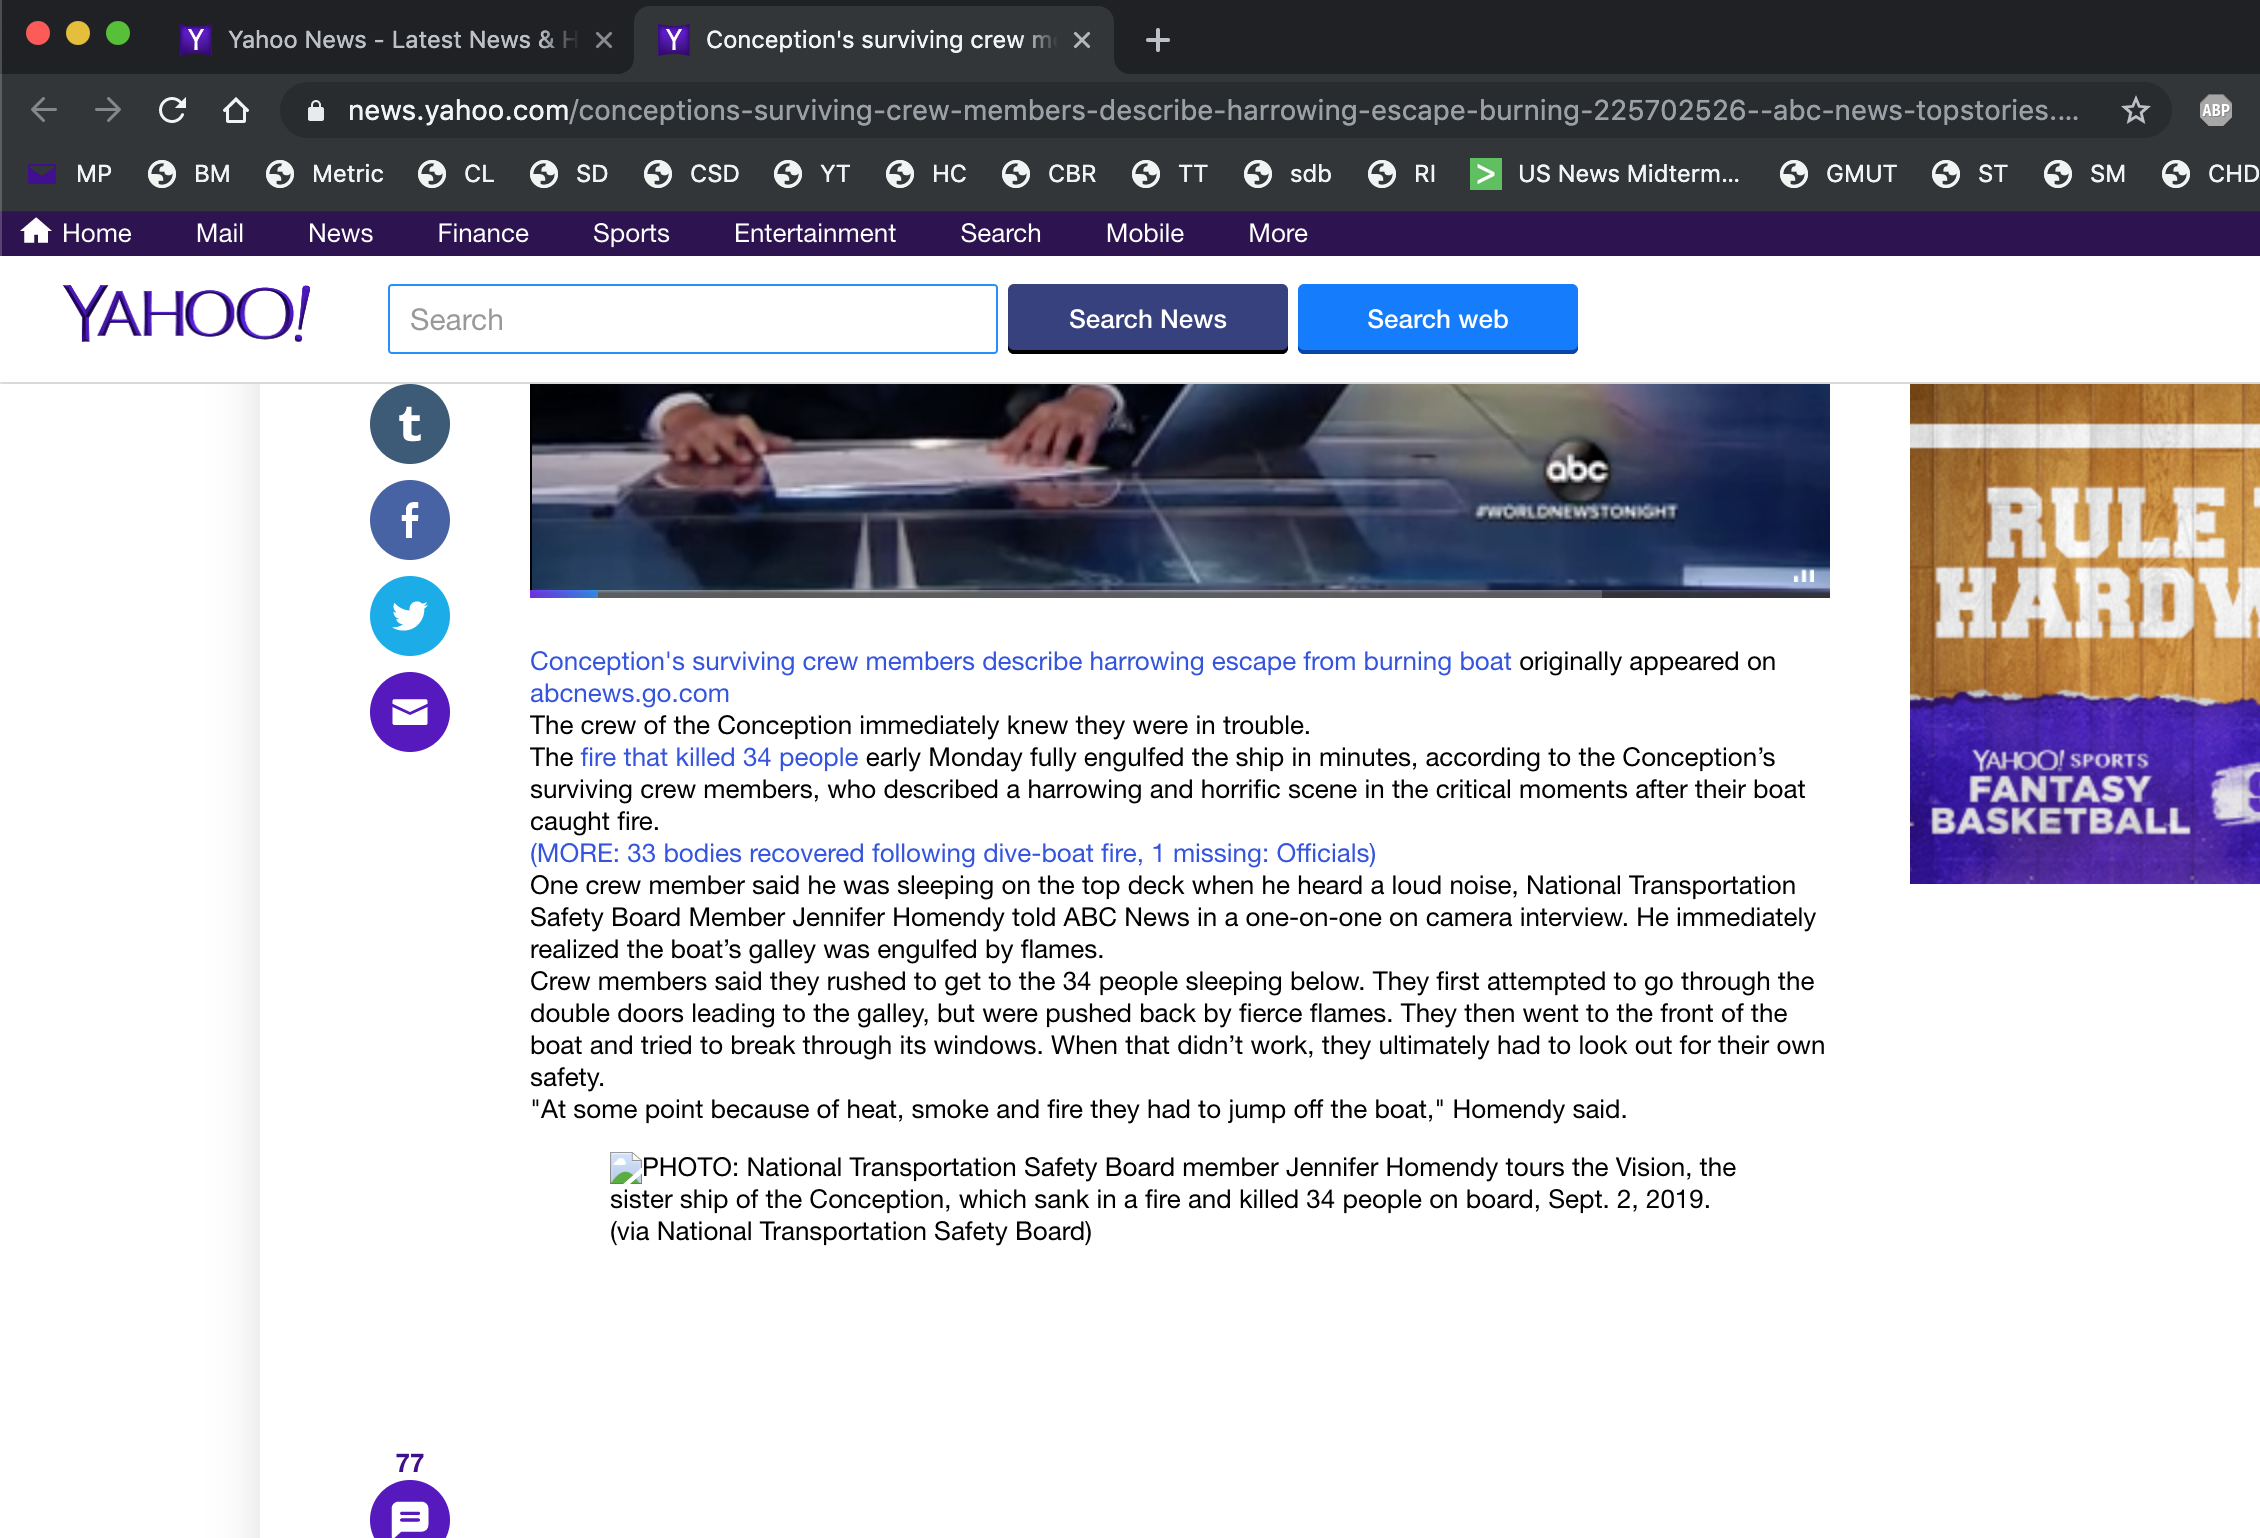This screenshot has height=1538, width=2260.
Task: Open the Adblock Plus extension
Action: 2216,110
